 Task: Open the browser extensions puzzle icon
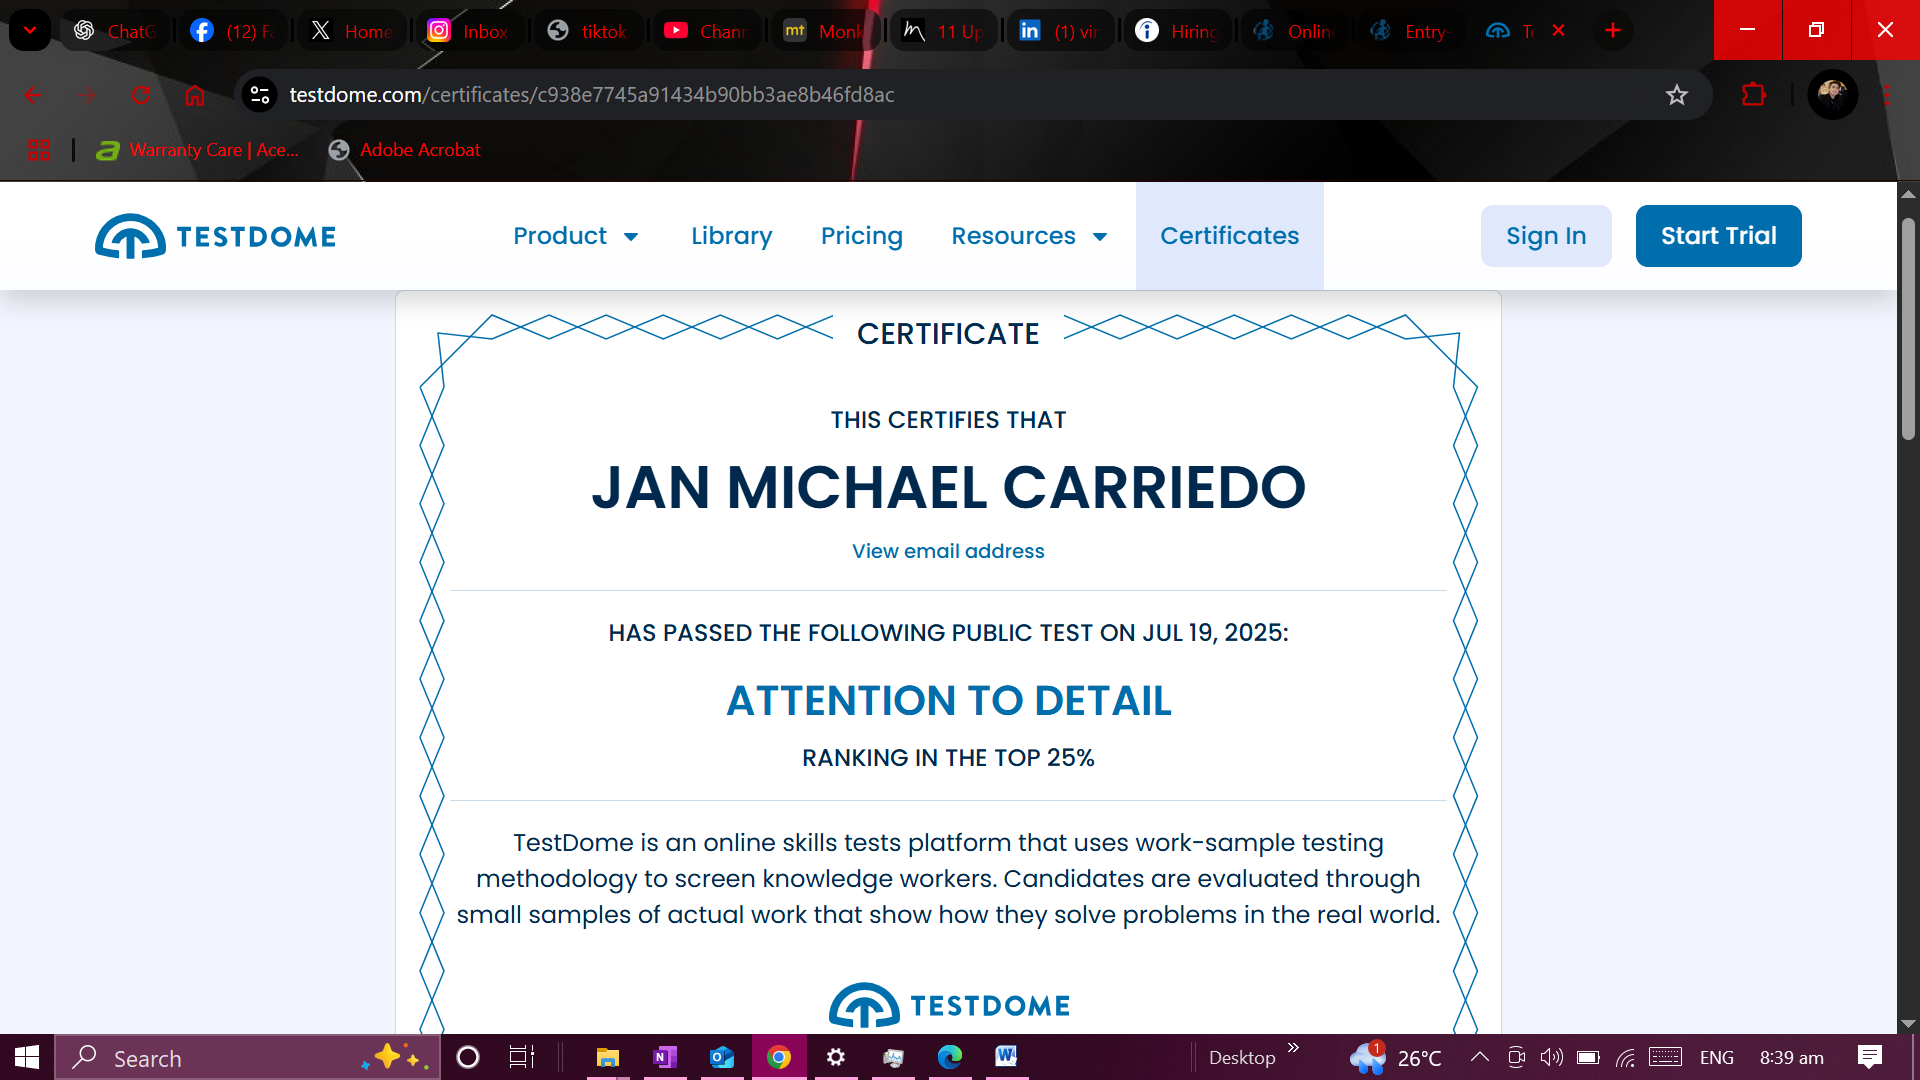(1753, 95)
